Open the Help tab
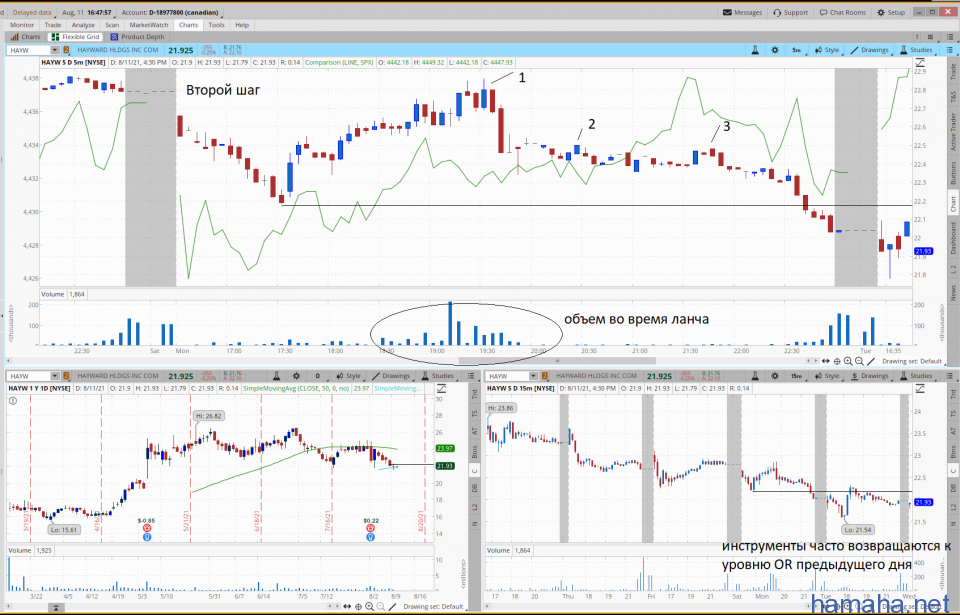The image size is (960, 615). pos(242,25)
